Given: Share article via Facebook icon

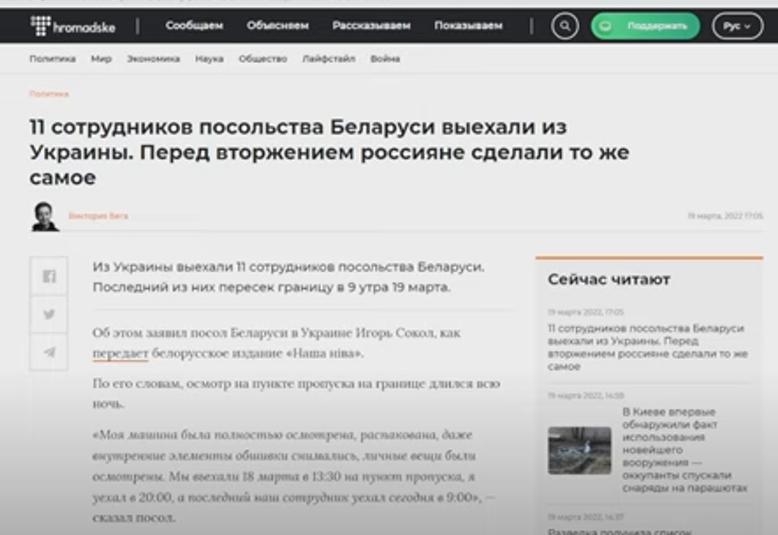Looking at the screenshot, I should coord(49,277).
